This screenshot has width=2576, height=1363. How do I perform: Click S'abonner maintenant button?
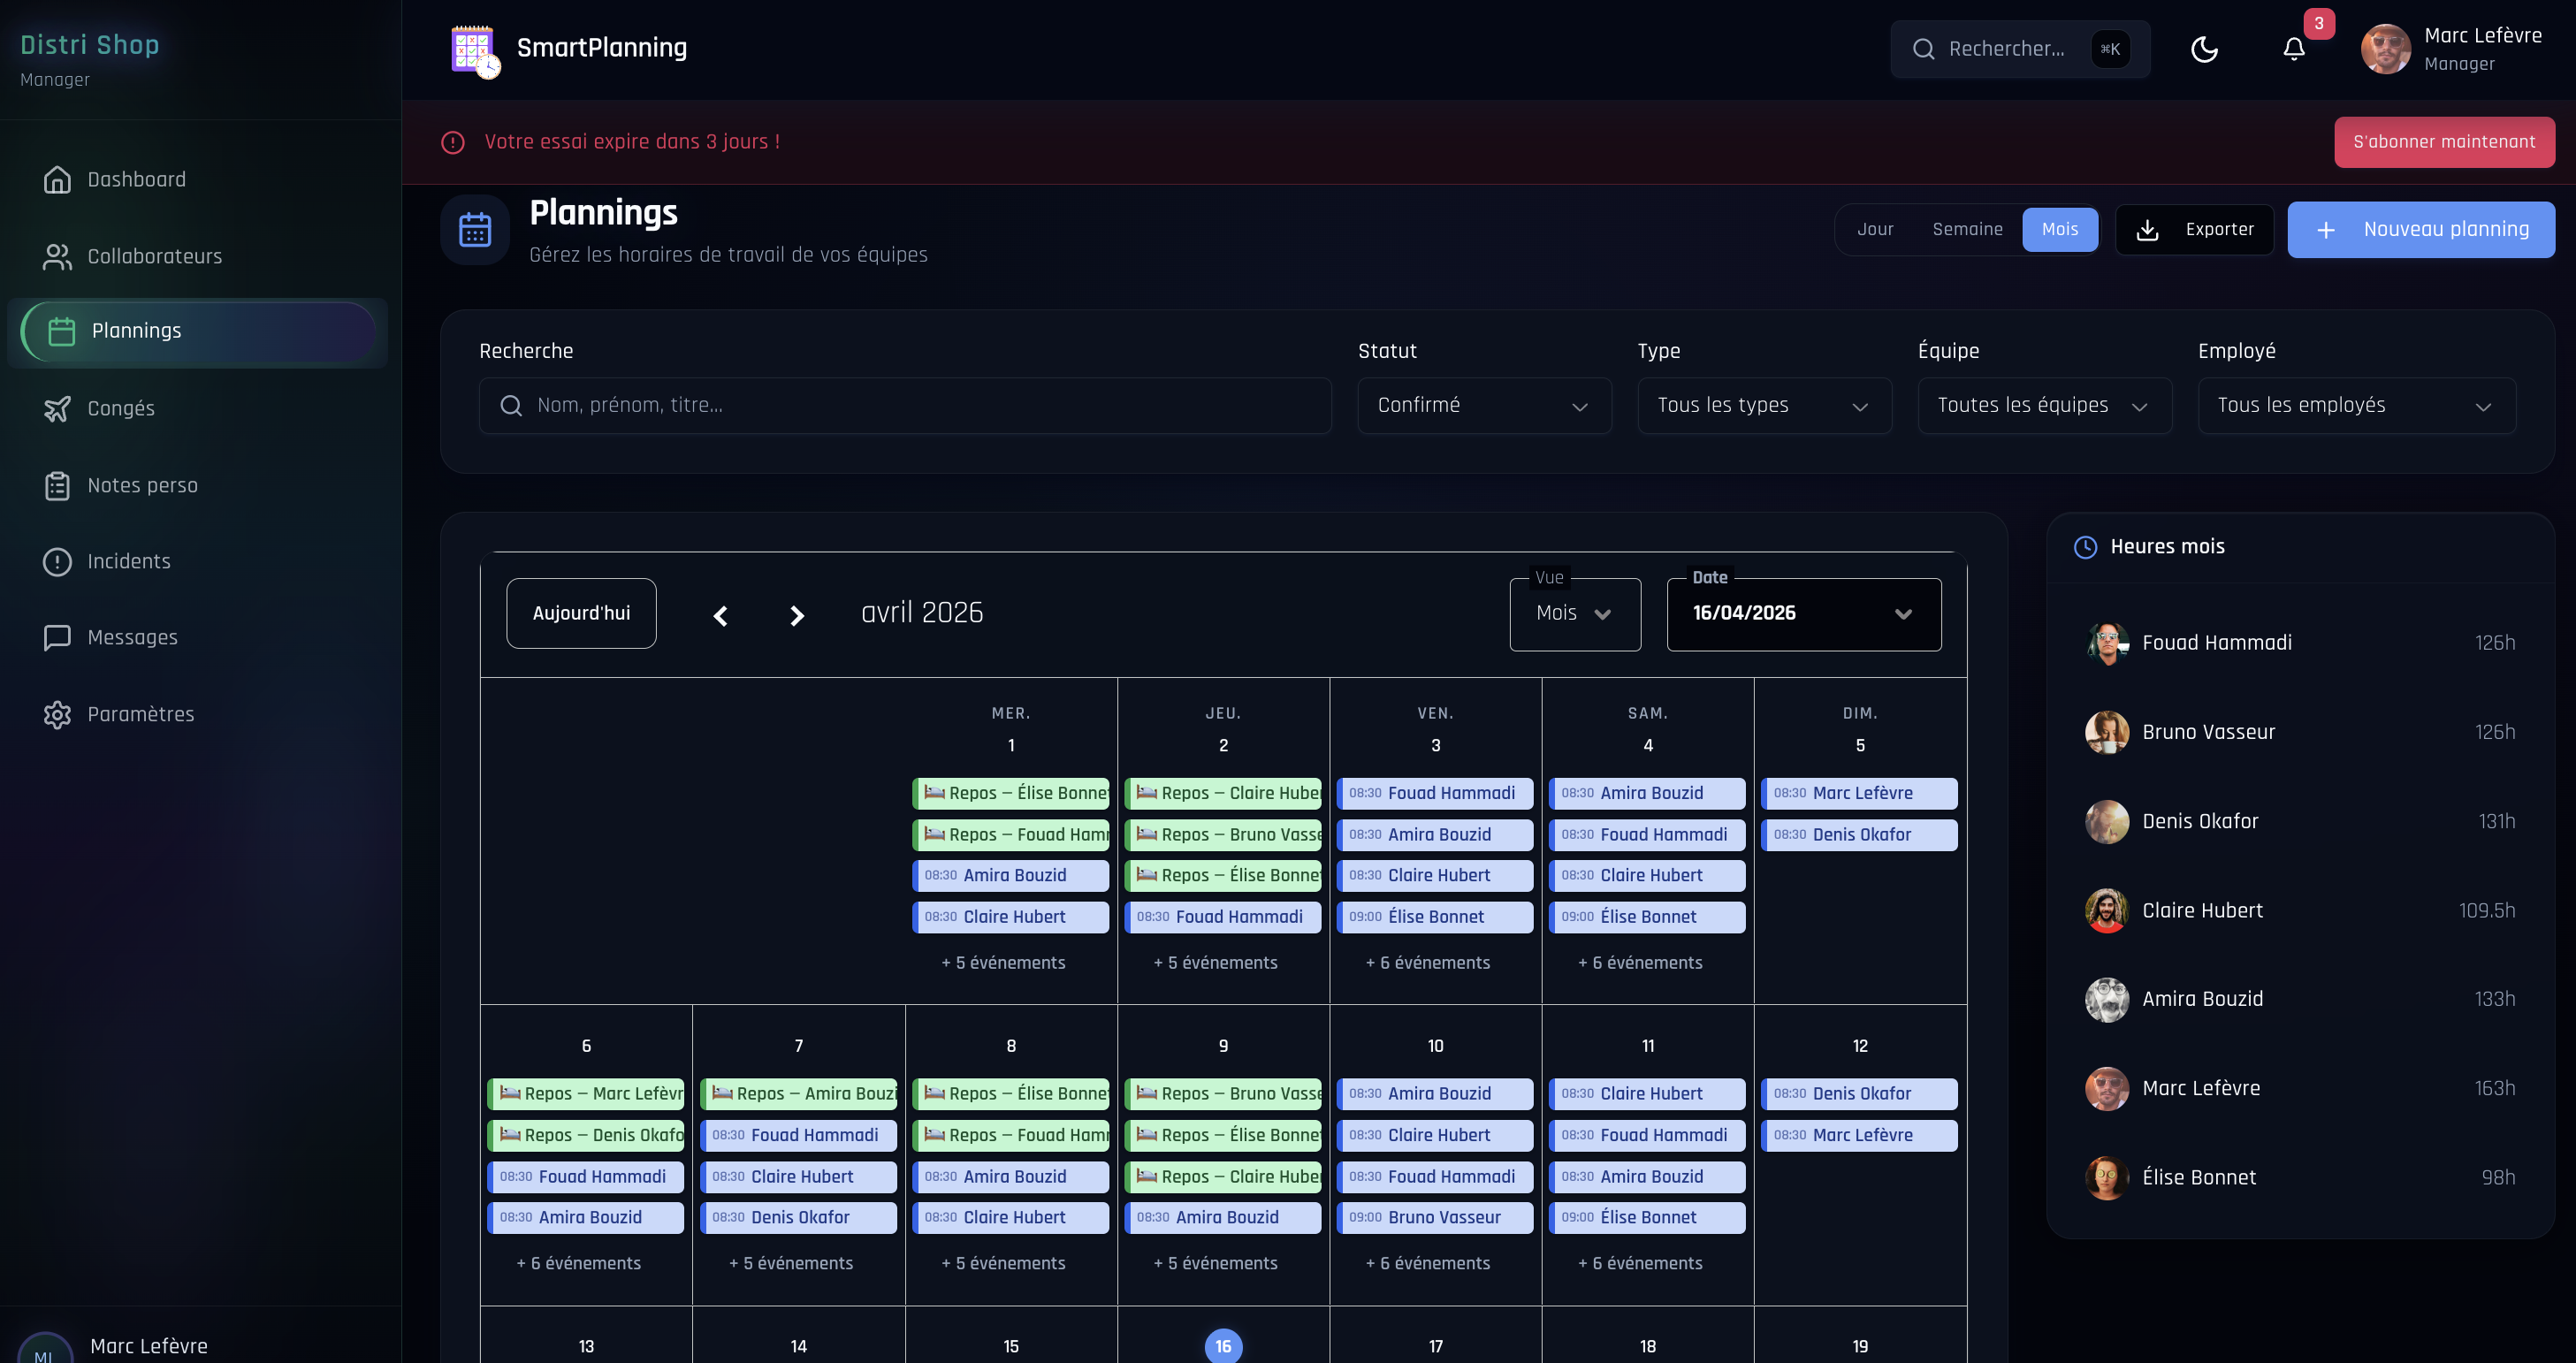[x=2444, y=142]
